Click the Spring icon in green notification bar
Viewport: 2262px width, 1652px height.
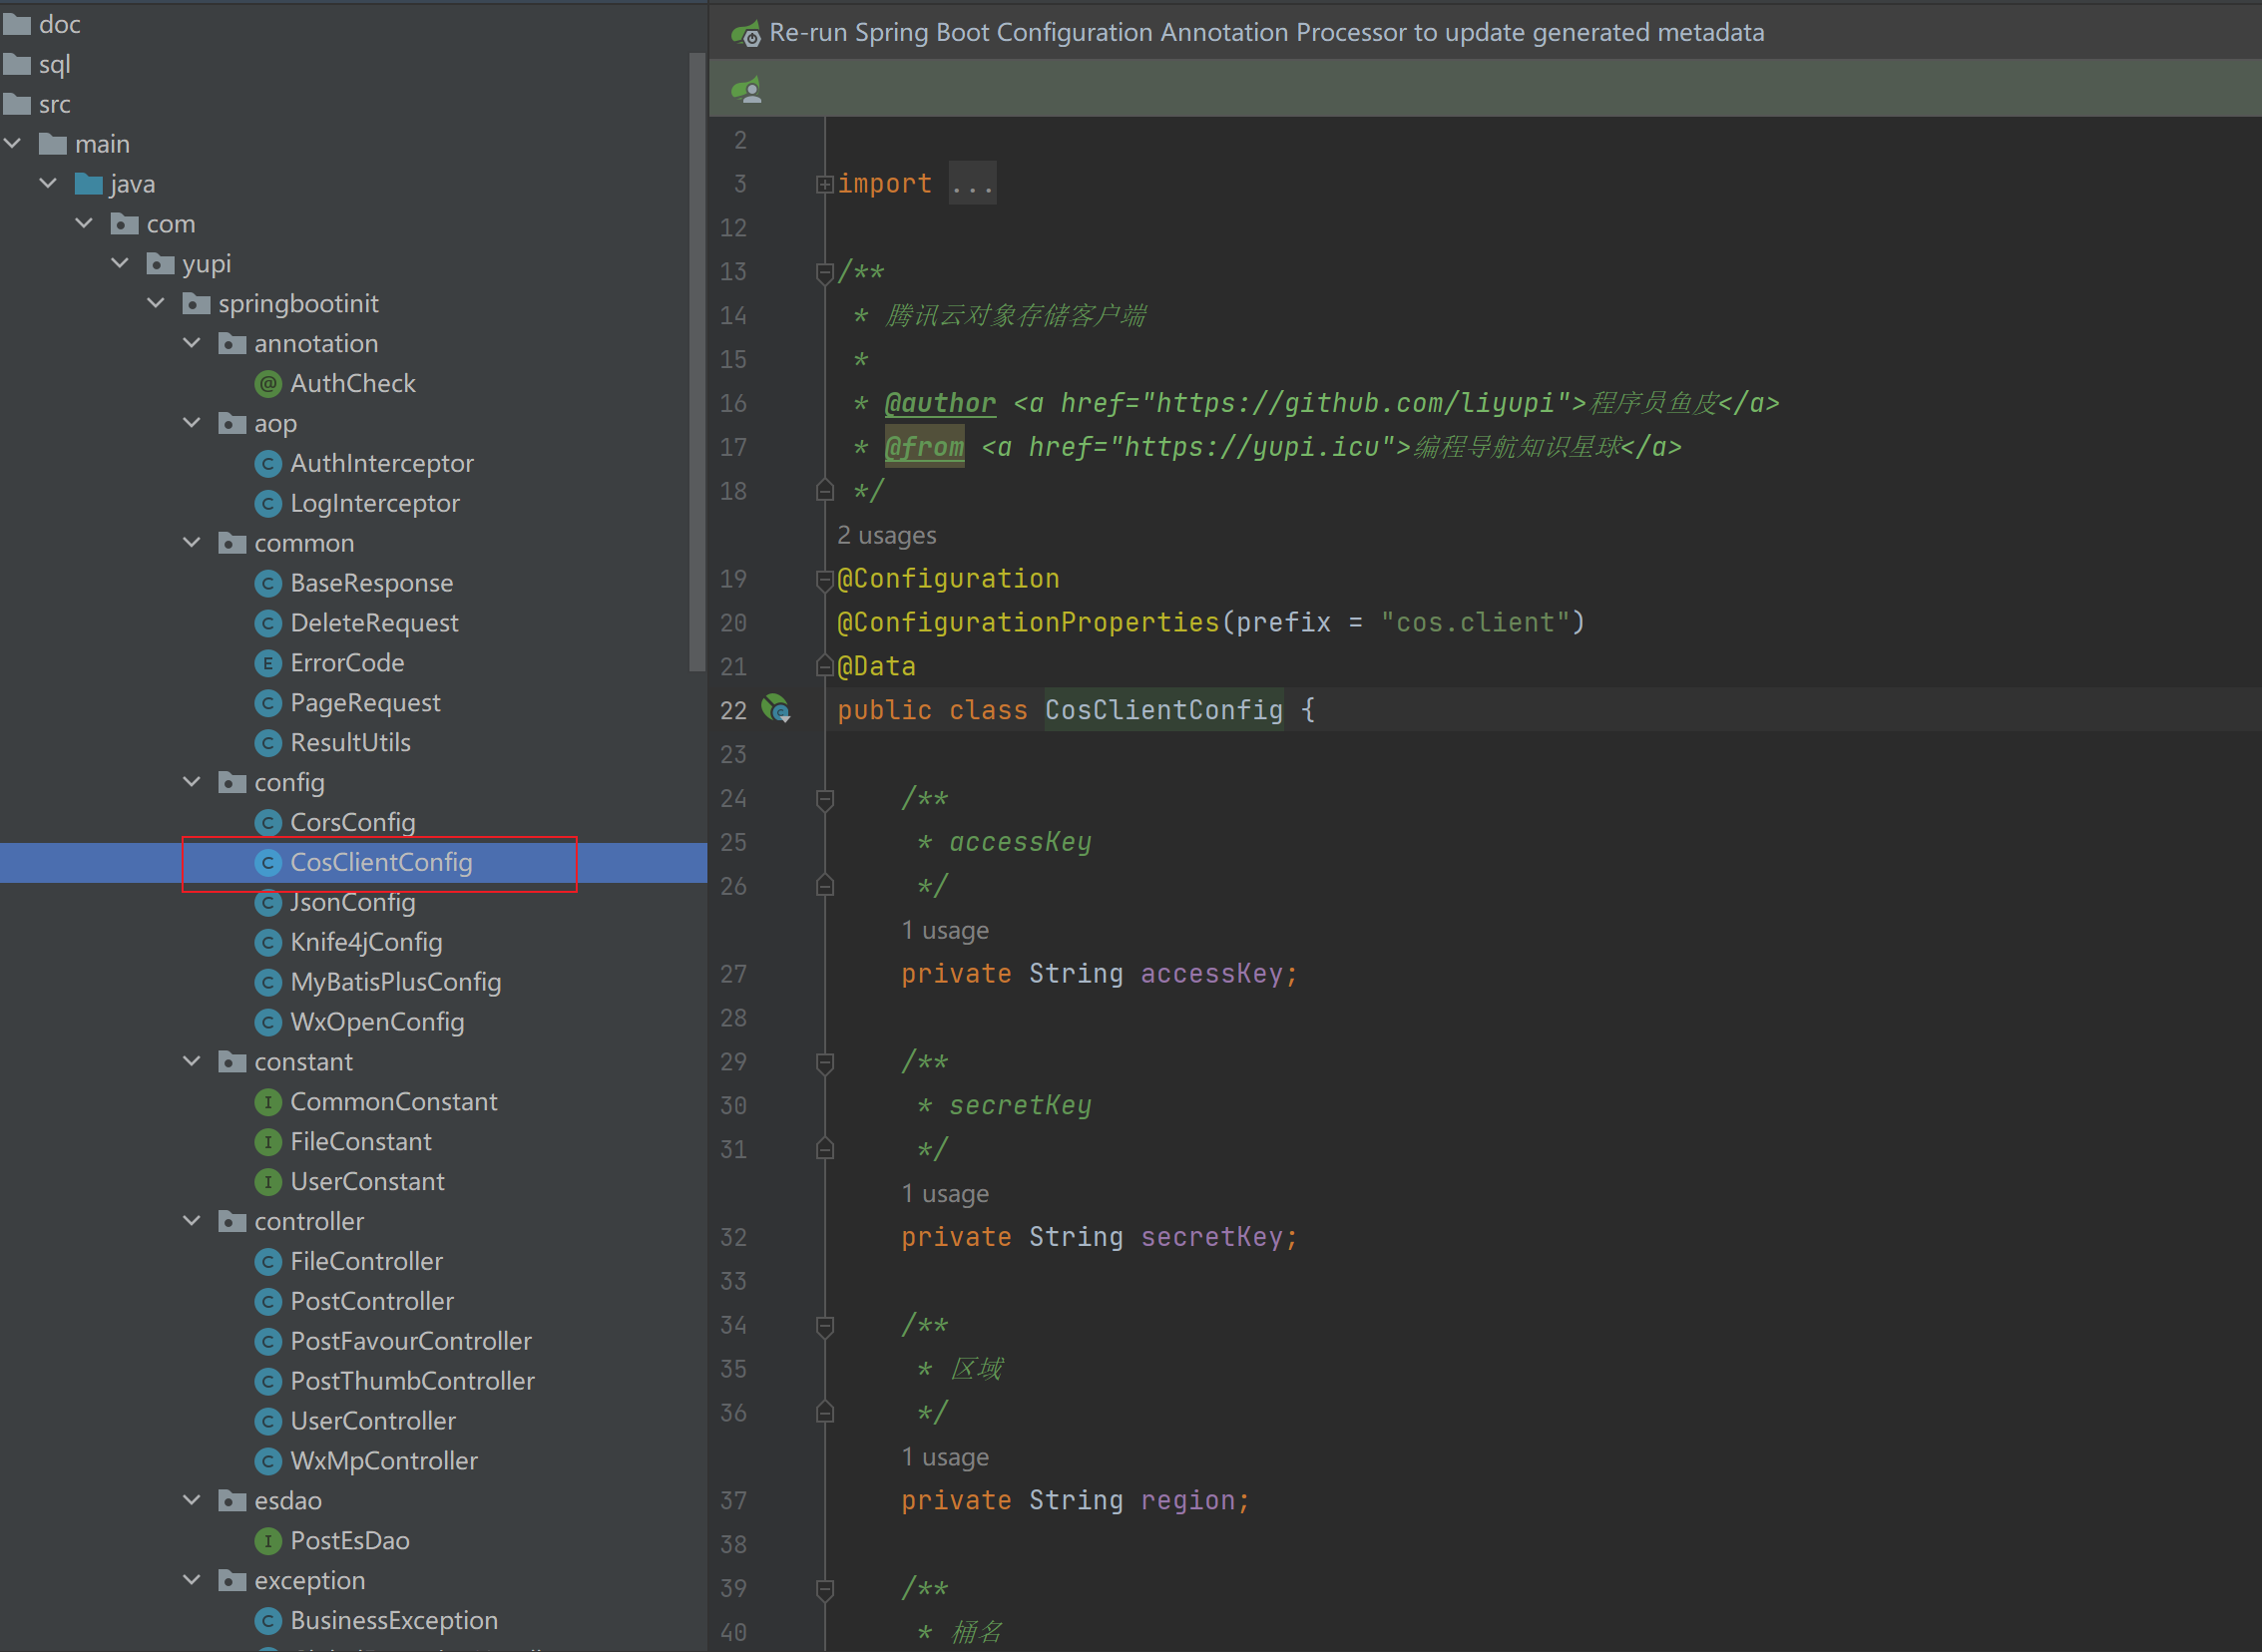pos(747,90)
